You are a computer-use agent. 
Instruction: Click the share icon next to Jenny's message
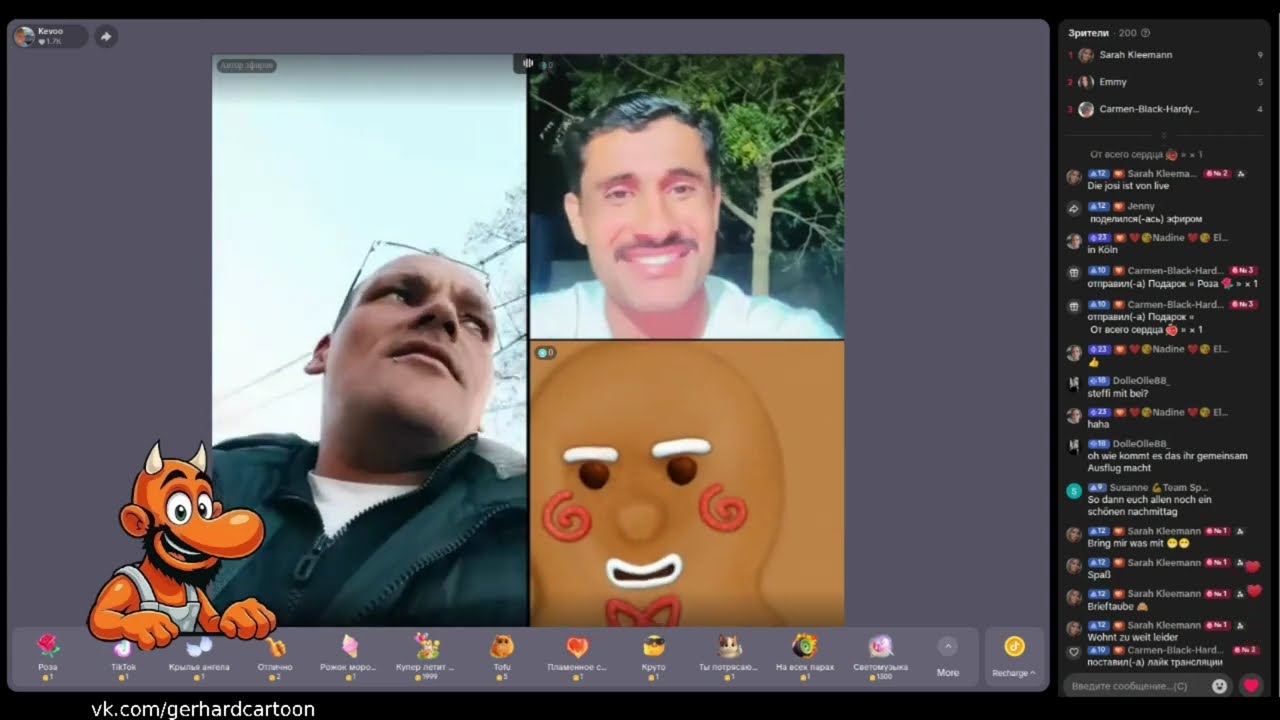1074,209
